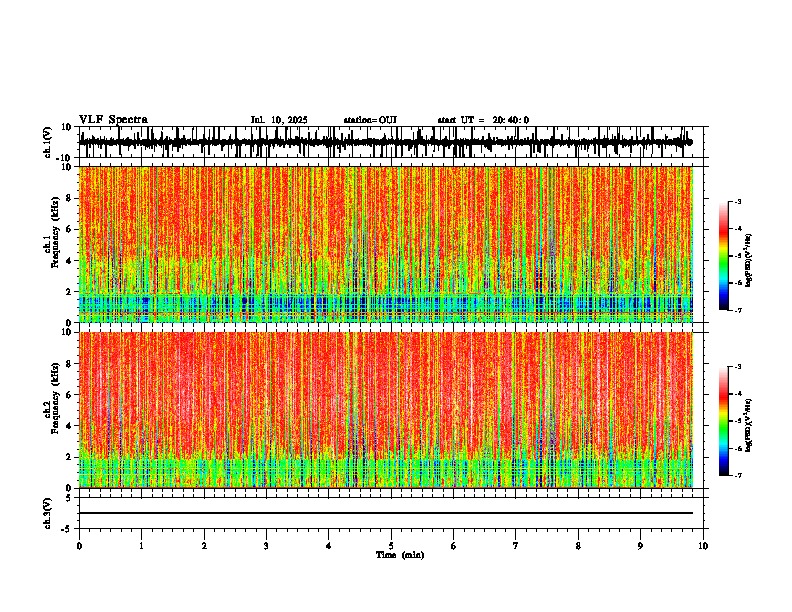The image size is (792, 612).
Task: Click the ch.3(V) axis label
Action: pos(48,513)
